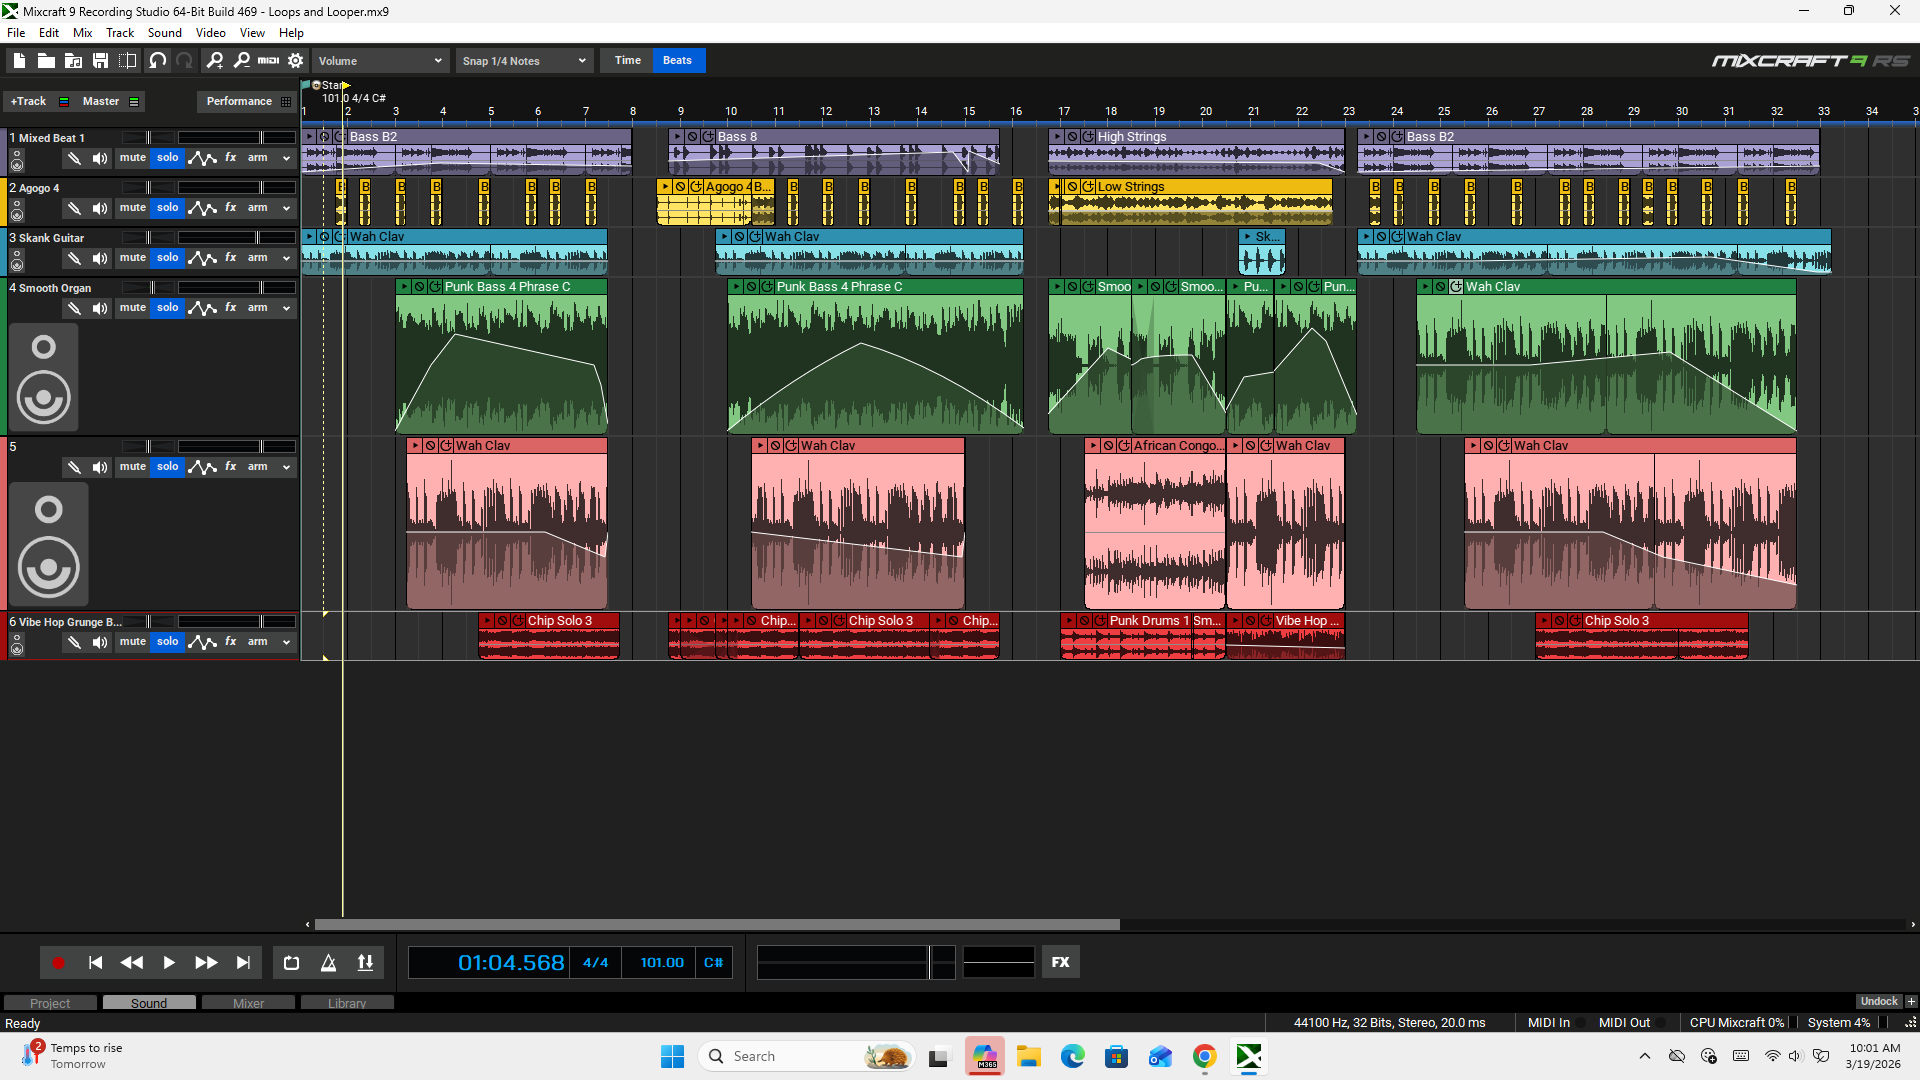Toggle loop playback mode icon
This screenshot has height=1080, width=1920.
pos(291,962)
